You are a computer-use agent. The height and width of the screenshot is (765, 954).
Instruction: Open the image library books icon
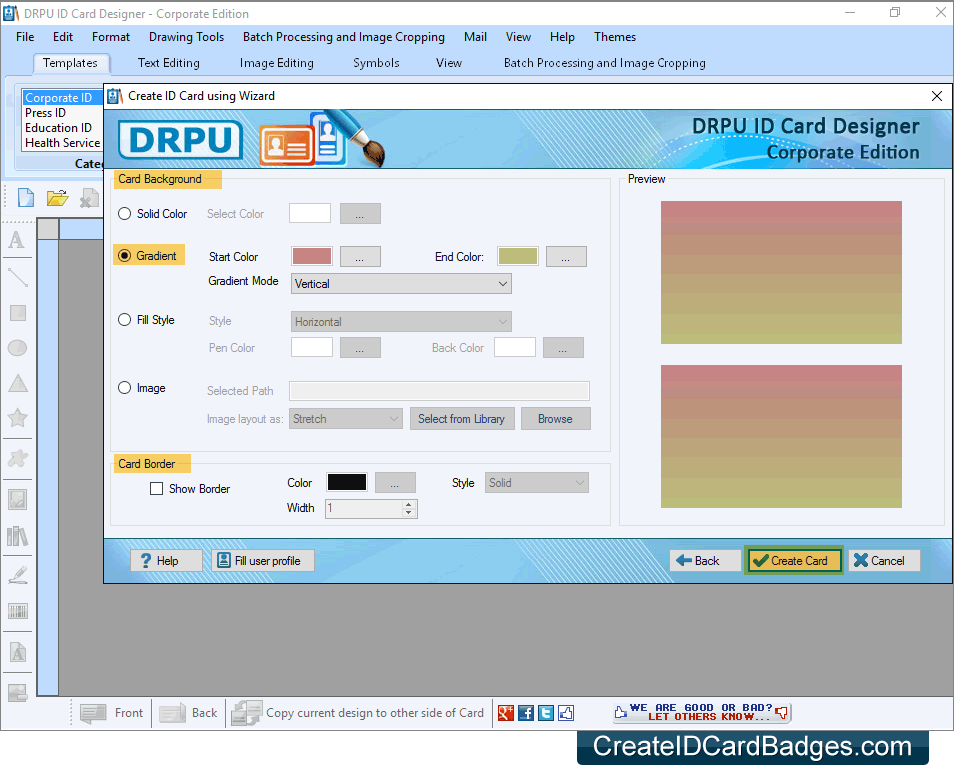coord(18,536)
